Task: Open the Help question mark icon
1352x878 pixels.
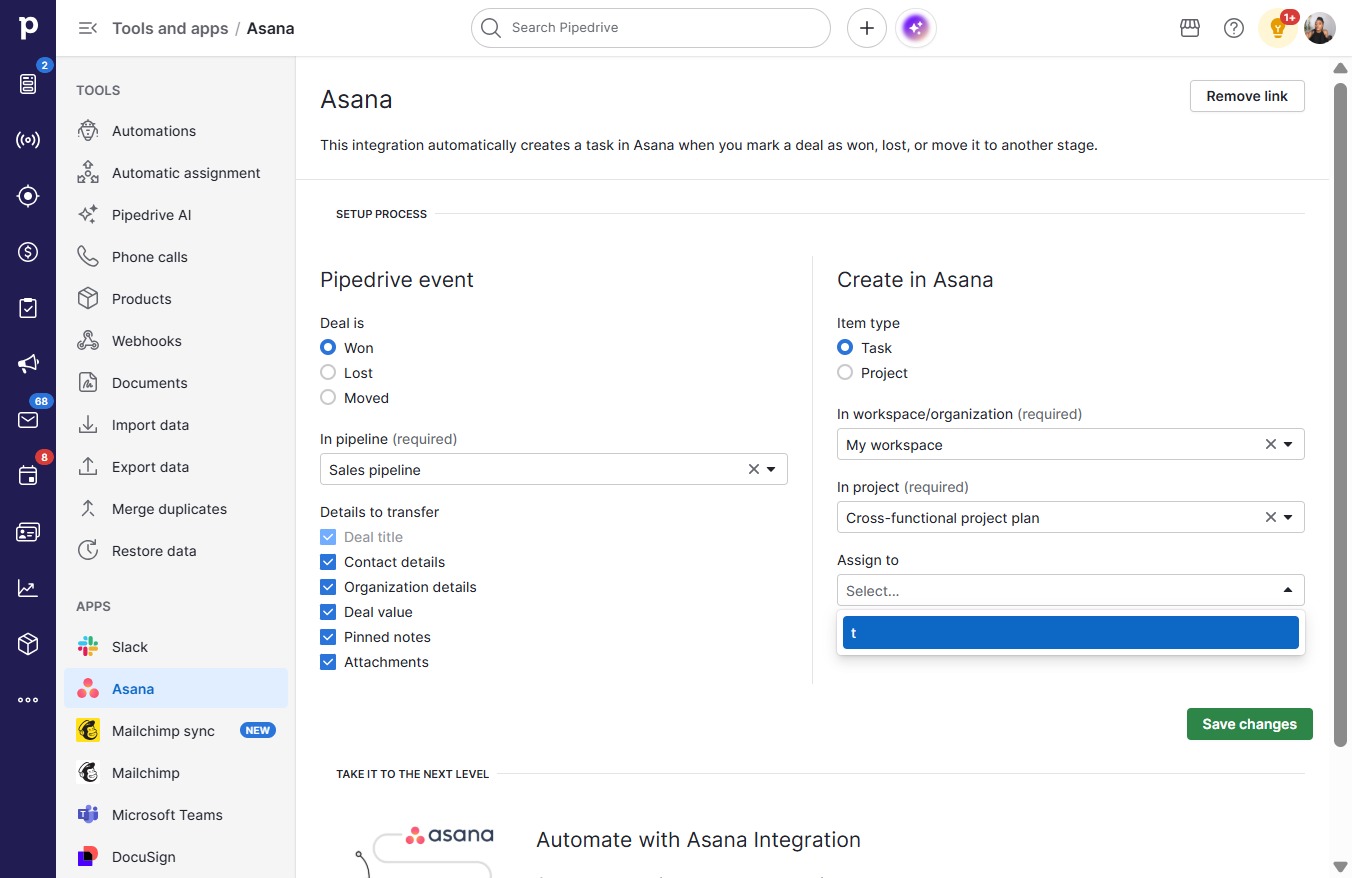Action: (x=1234, y=28)
